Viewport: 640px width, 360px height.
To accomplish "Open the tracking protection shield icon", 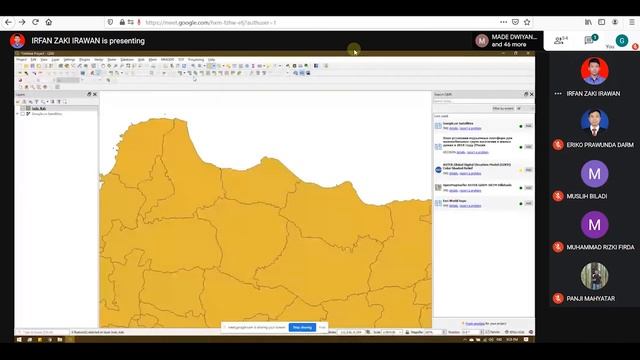I will [x=110, y=22].
